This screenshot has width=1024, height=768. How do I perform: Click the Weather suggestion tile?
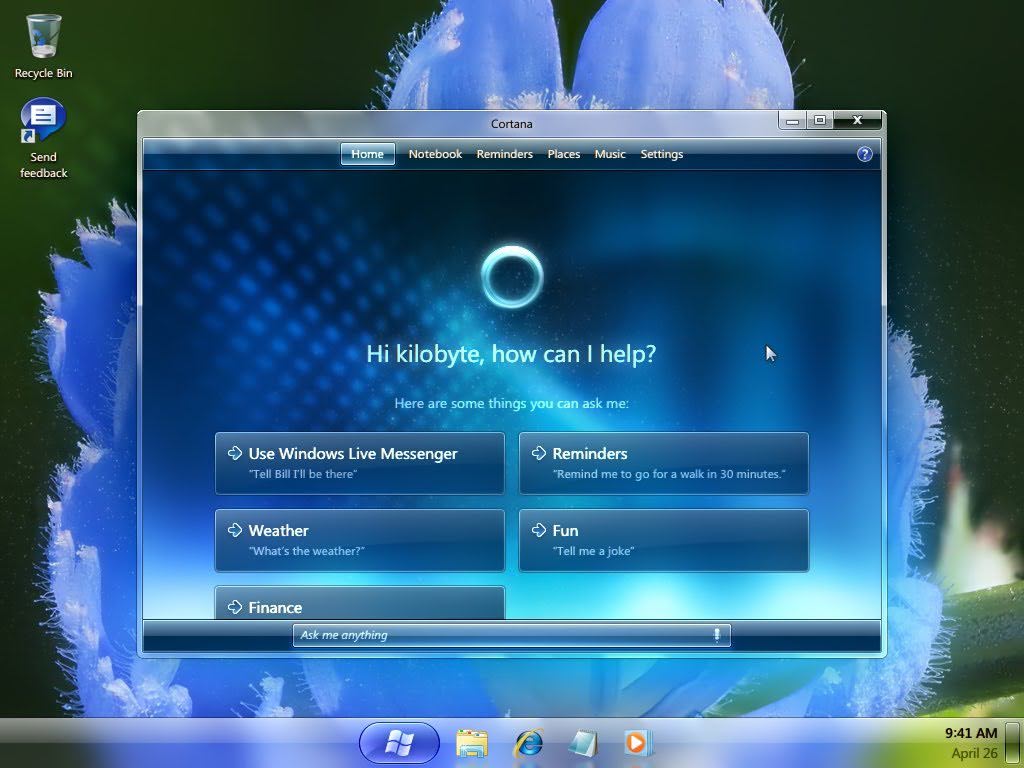click(x=360, y=540)
